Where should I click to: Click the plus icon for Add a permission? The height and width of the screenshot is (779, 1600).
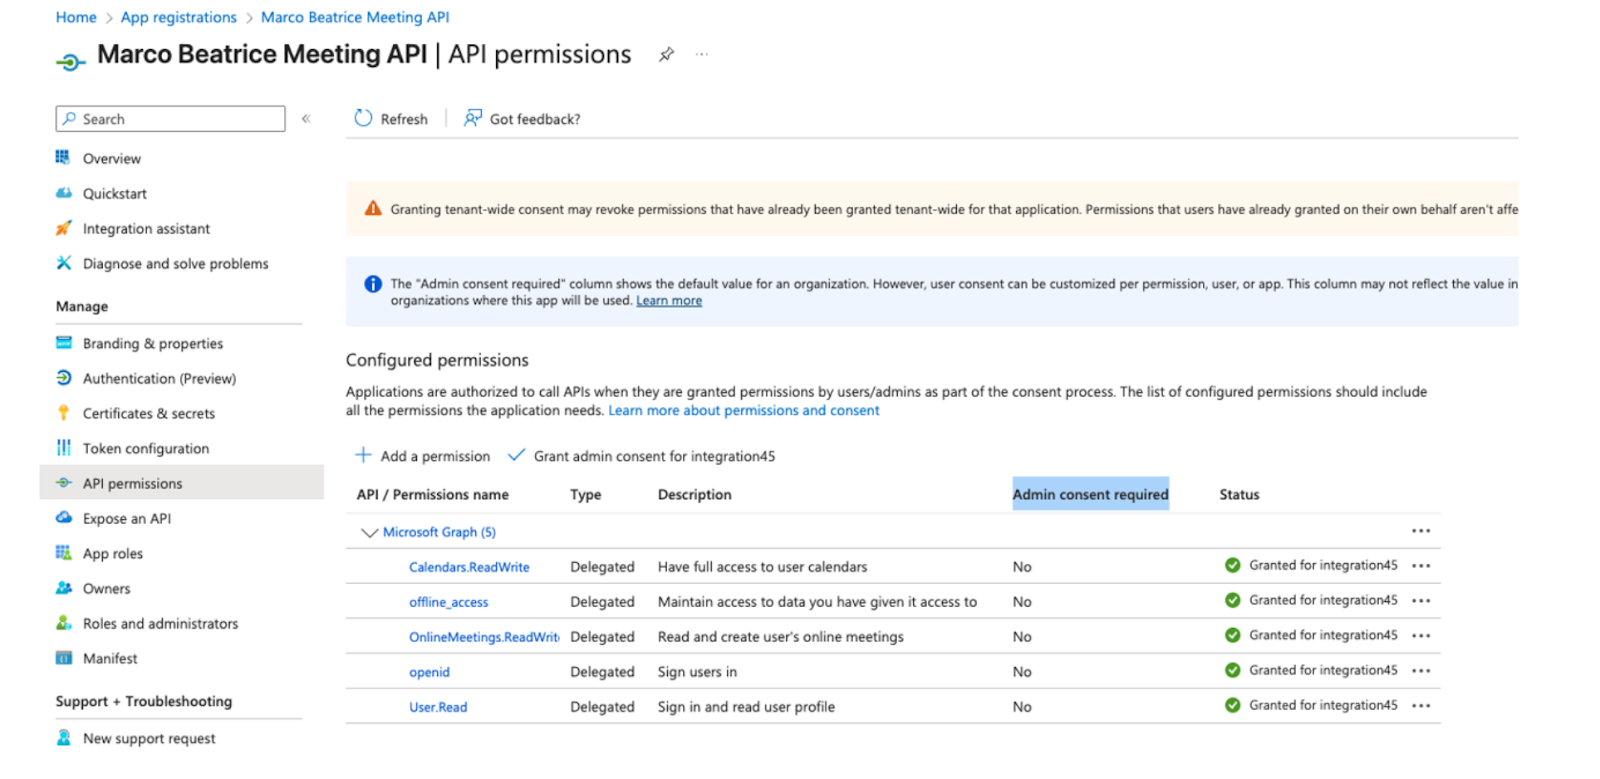(x=363, y=455)
